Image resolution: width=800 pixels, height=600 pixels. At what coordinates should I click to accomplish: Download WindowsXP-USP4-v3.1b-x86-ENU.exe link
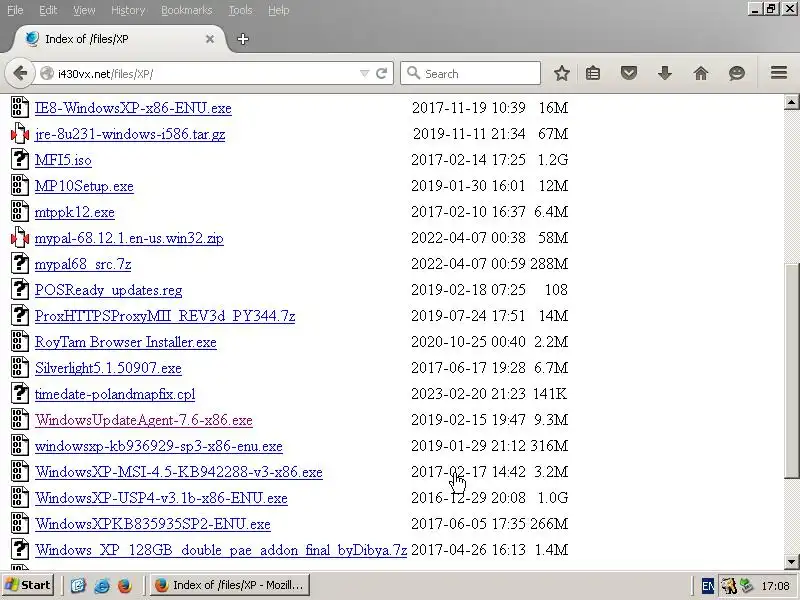[161, 498]
